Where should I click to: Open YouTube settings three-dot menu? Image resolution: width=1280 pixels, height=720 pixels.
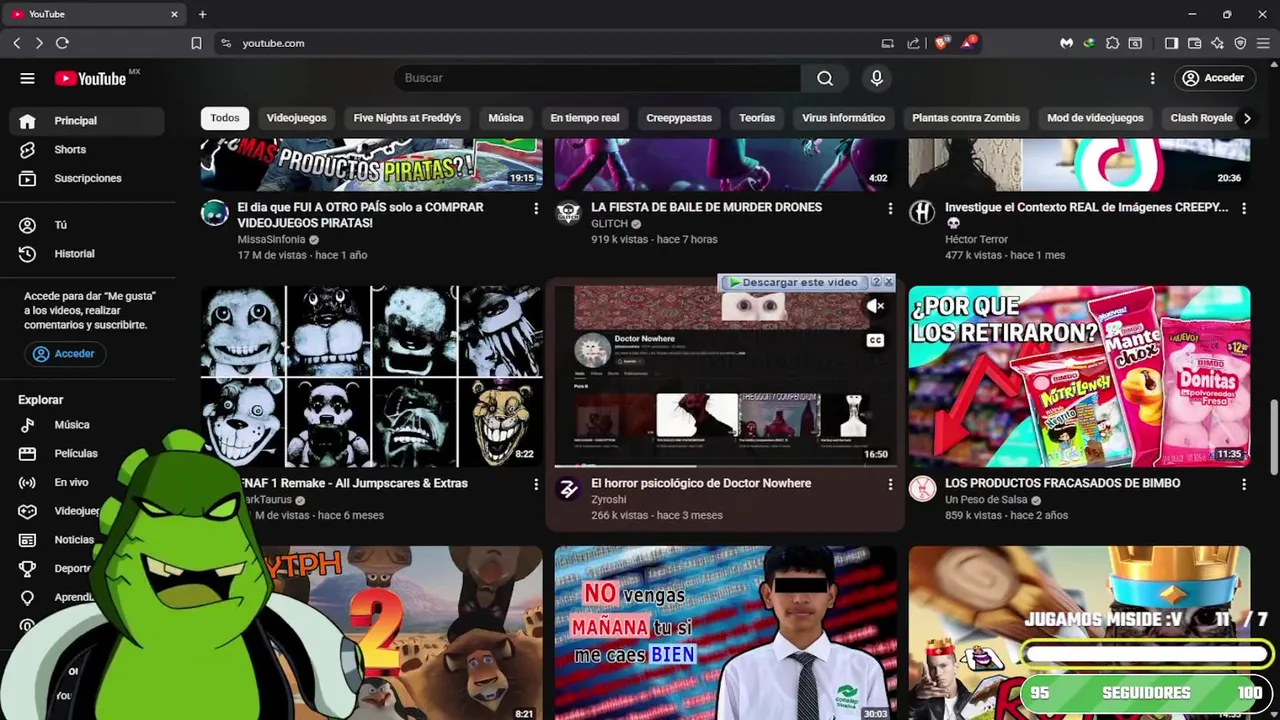[1152, 78]
